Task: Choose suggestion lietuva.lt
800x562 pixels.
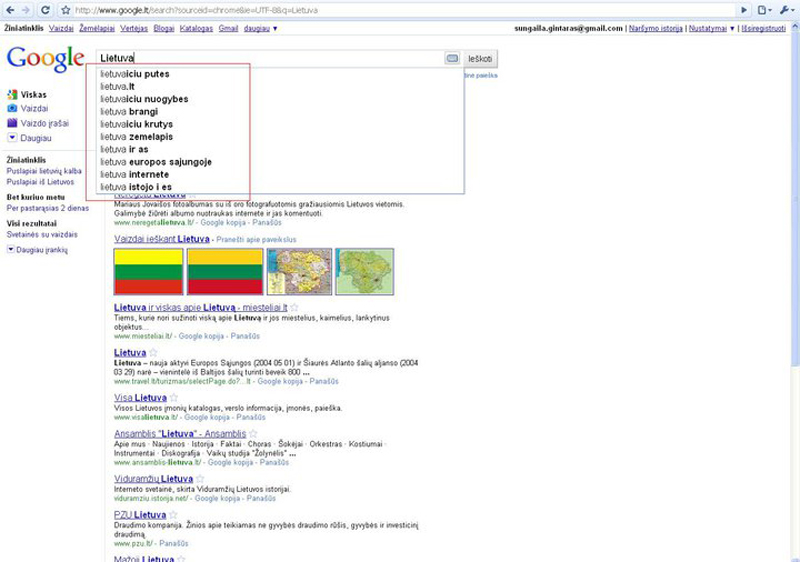Action: pos(280,87)
